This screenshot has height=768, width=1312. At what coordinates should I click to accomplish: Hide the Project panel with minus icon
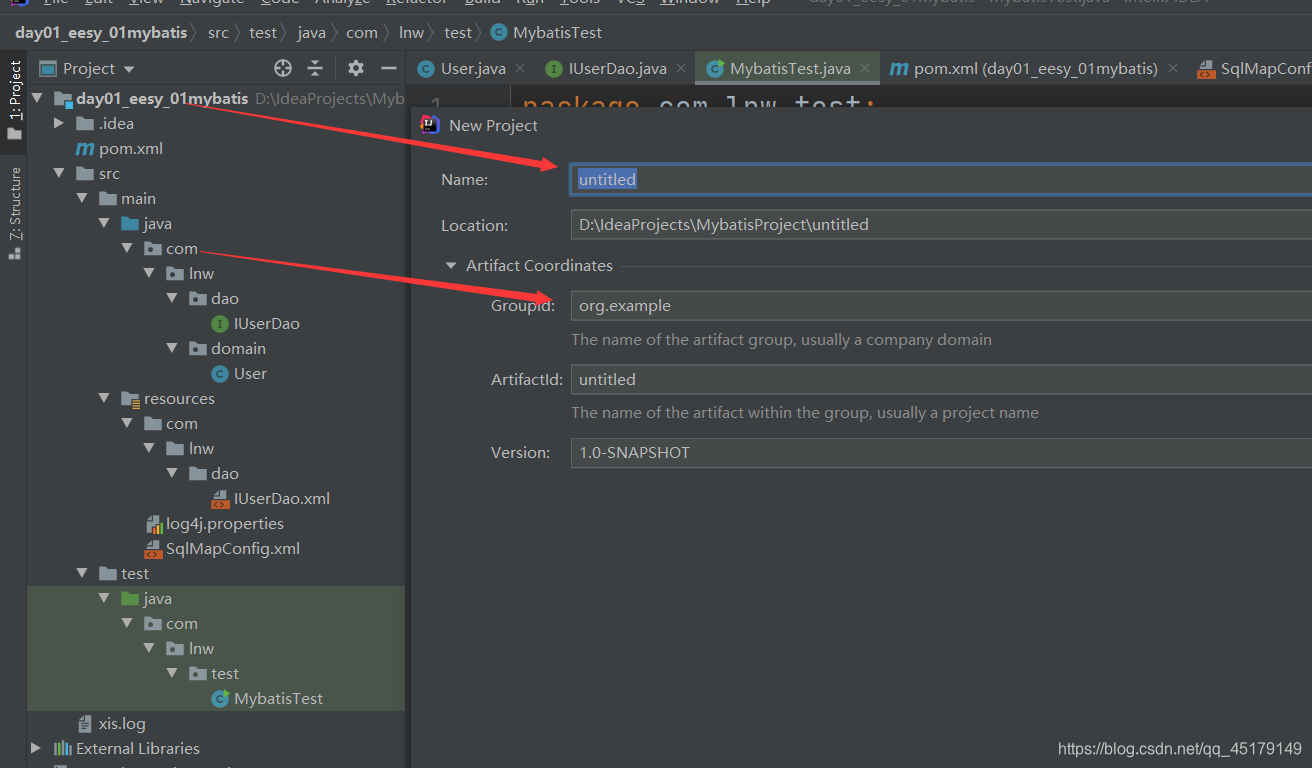(x=389, y=68)
